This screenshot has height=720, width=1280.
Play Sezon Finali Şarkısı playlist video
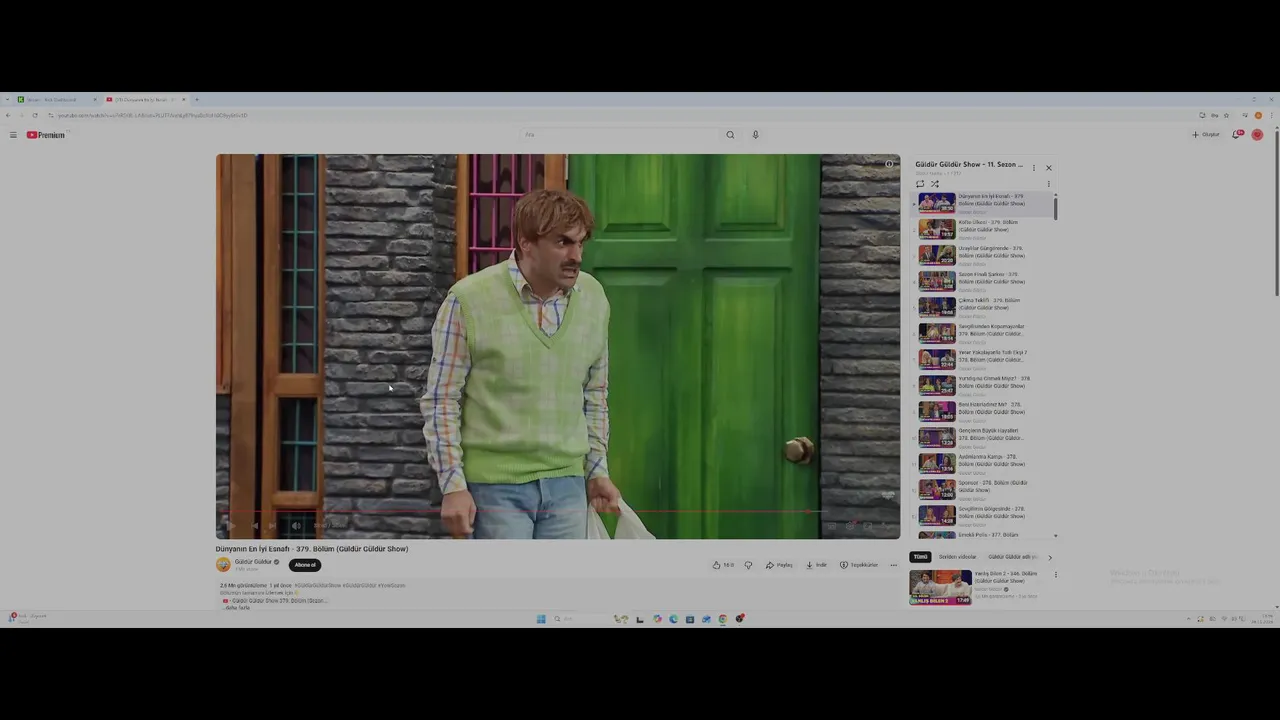pyautogui.click(x=984, y=281)
